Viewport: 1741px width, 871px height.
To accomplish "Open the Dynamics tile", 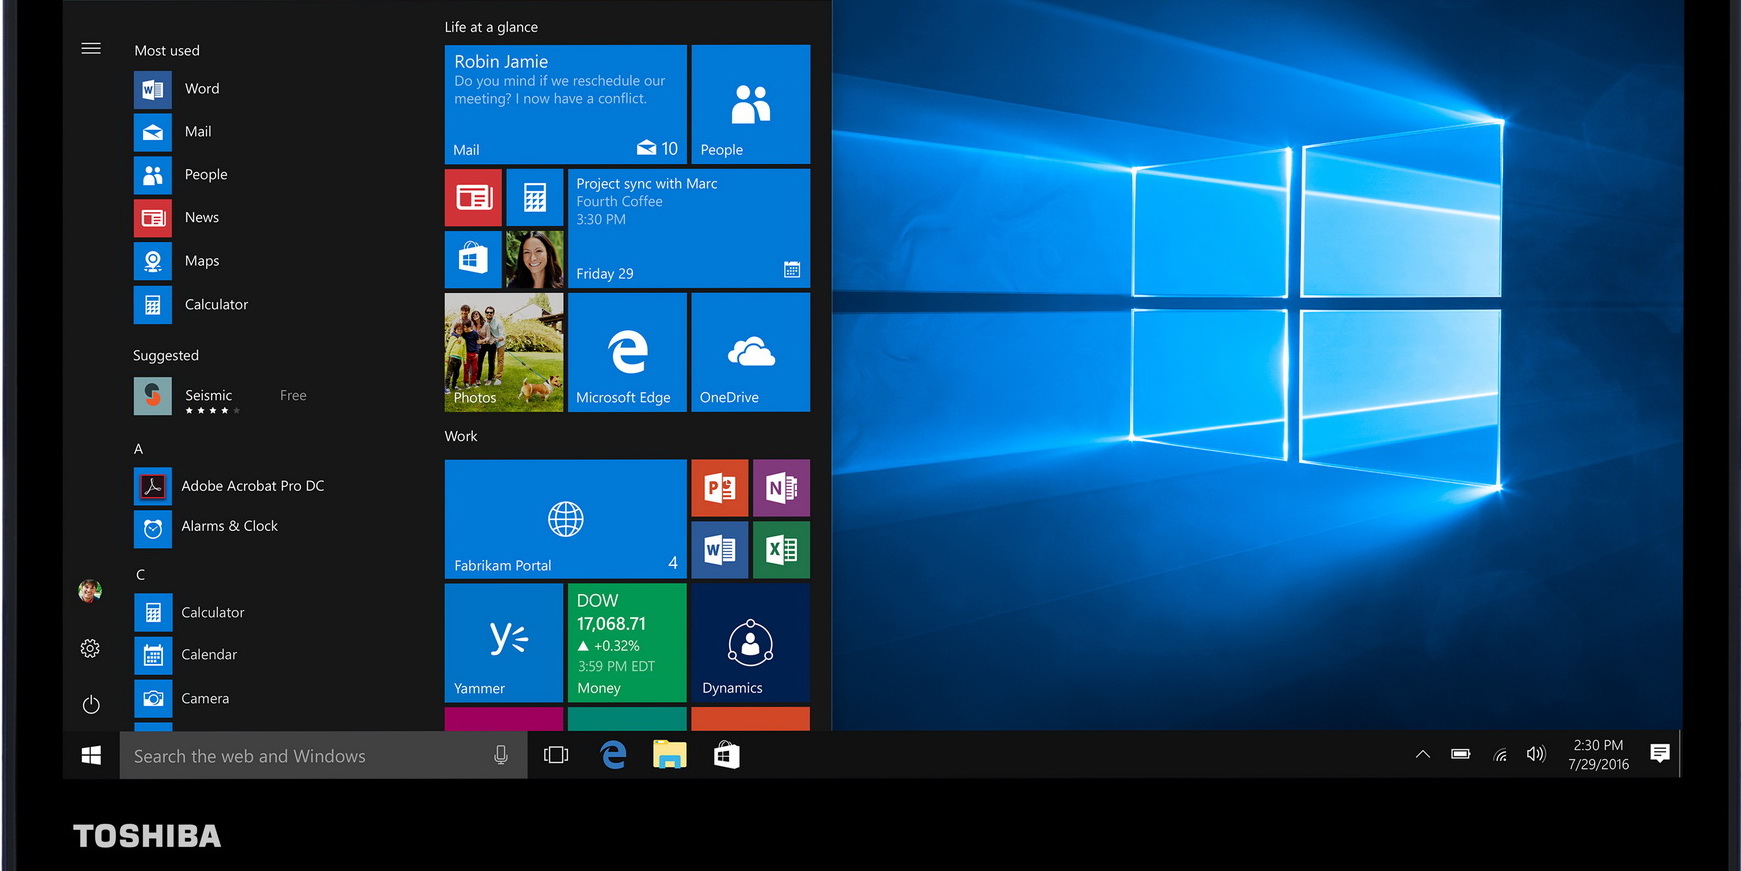I will point(751,643).
